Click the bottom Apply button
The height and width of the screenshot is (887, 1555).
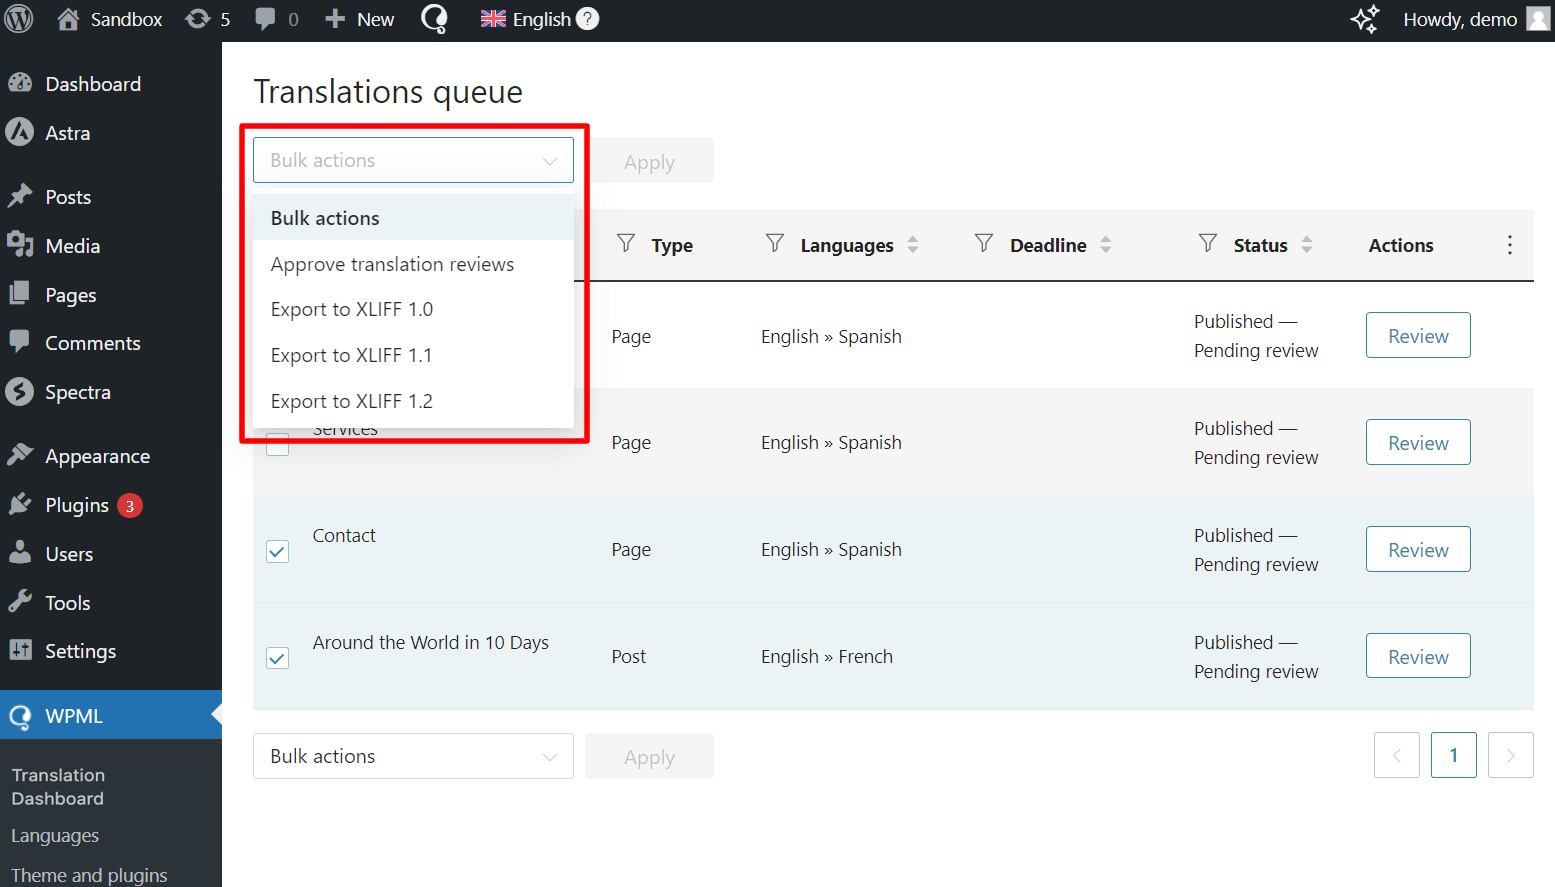(x=649, y=757)
